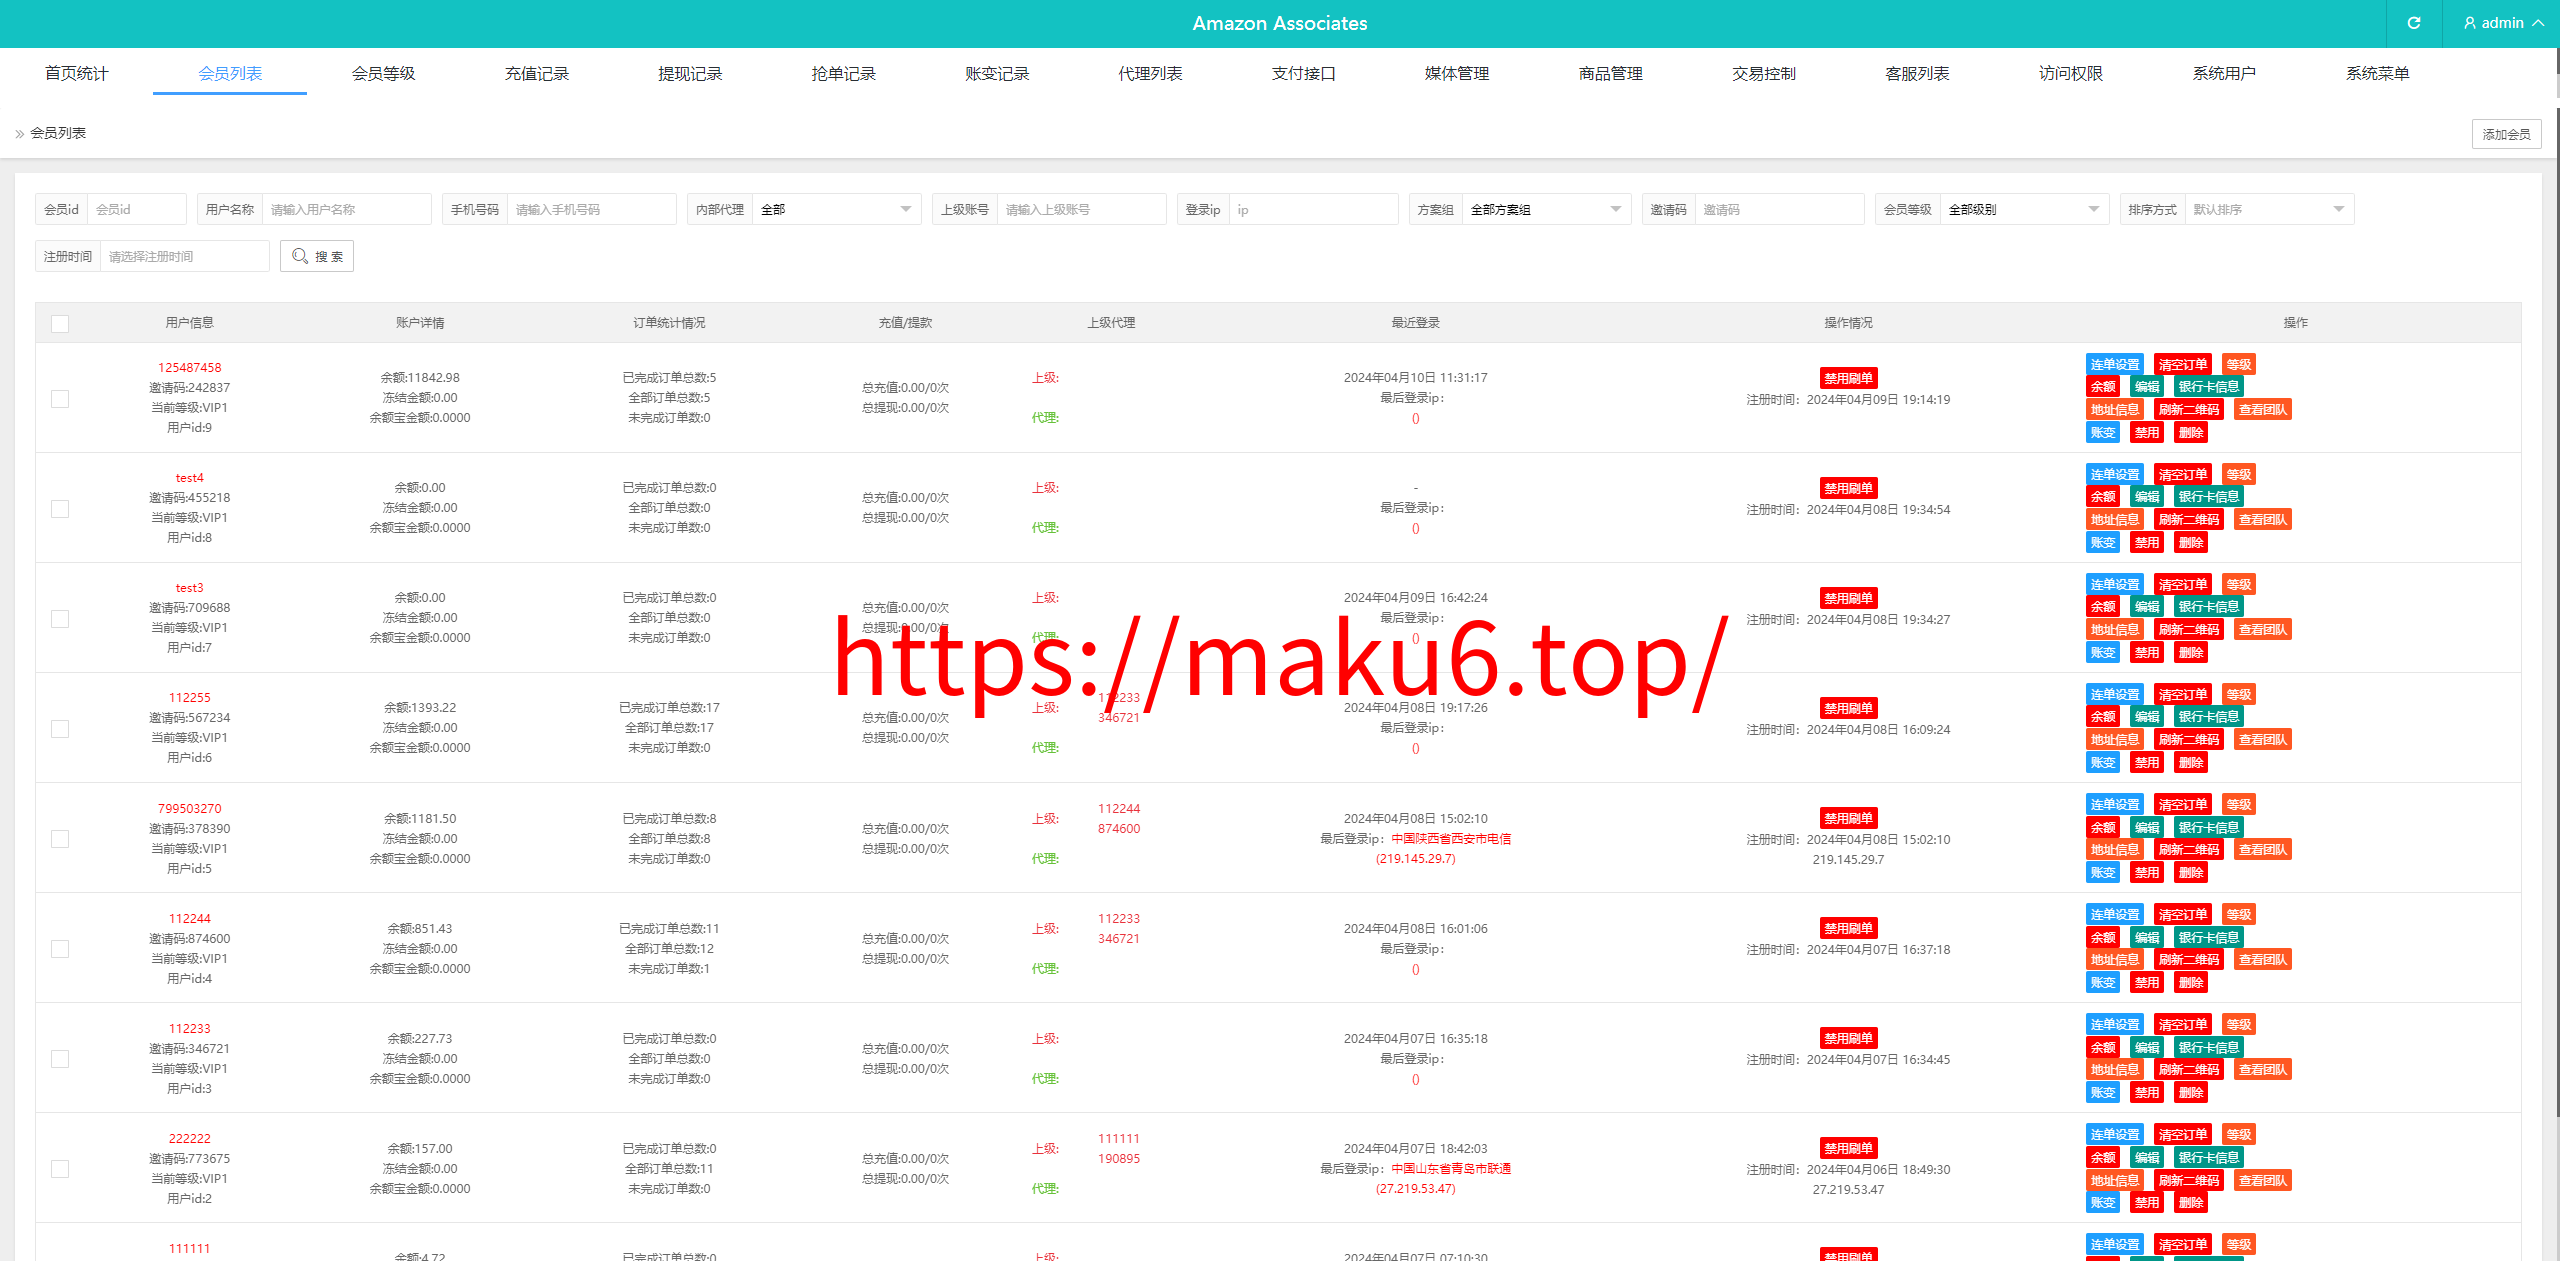The height and width of the screenshot is (1261, 2560).
Task: Click 地址信息 for user test3
Action: click(2115, 629)
